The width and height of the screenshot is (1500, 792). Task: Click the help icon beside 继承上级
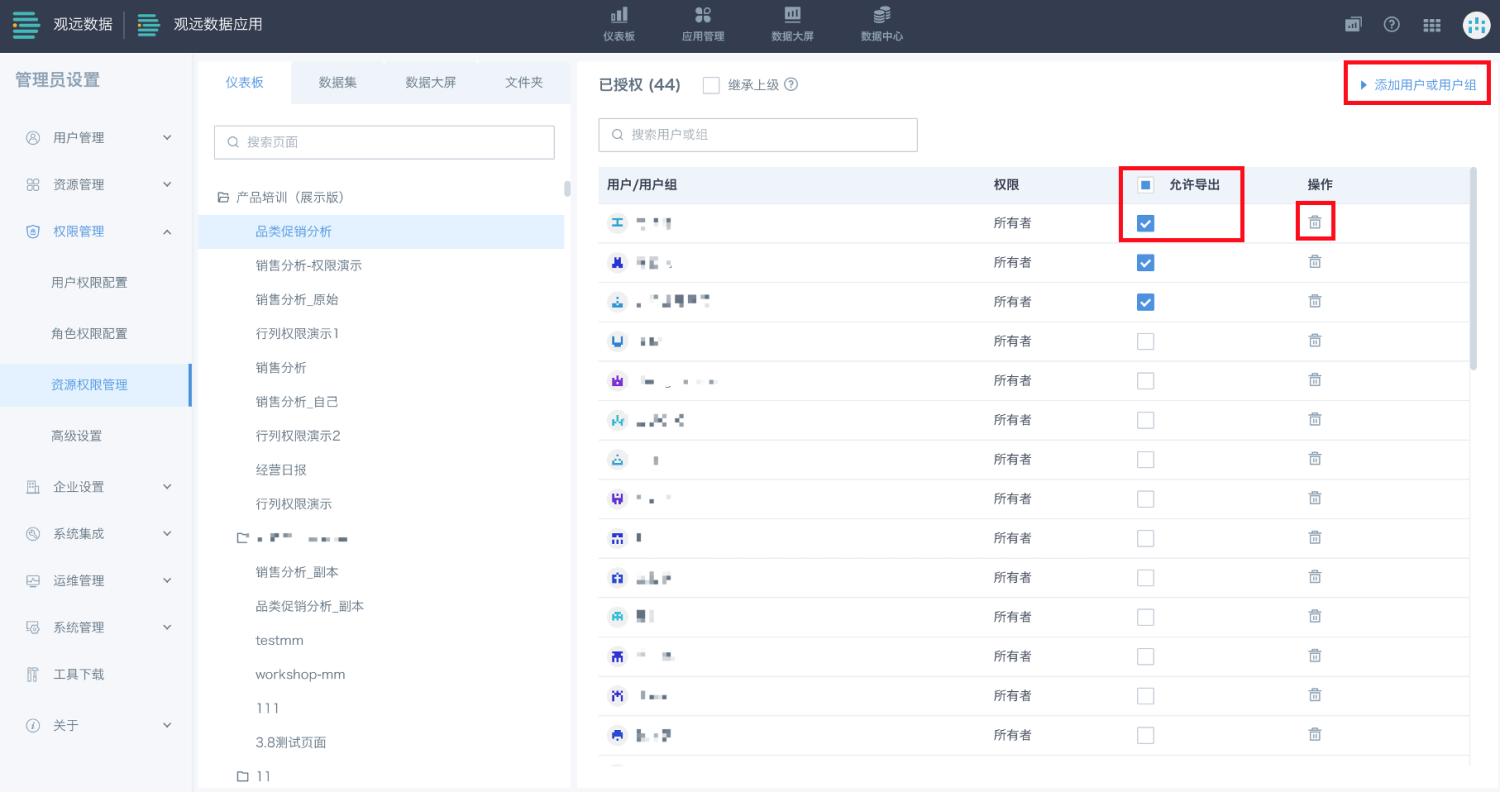coord(791,85)
